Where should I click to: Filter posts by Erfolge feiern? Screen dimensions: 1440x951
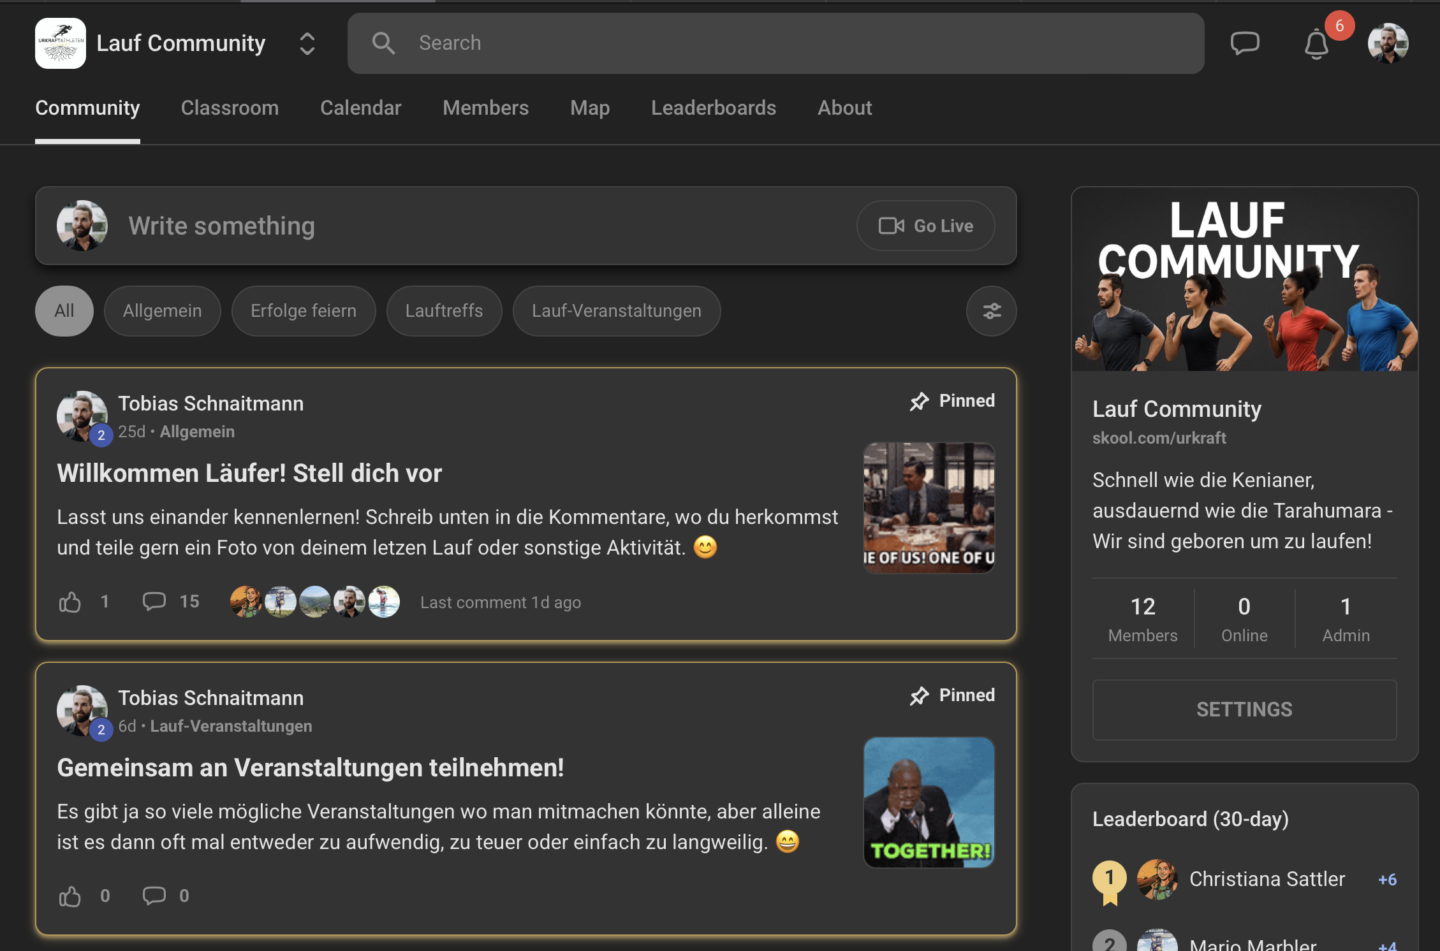point(303,311)
